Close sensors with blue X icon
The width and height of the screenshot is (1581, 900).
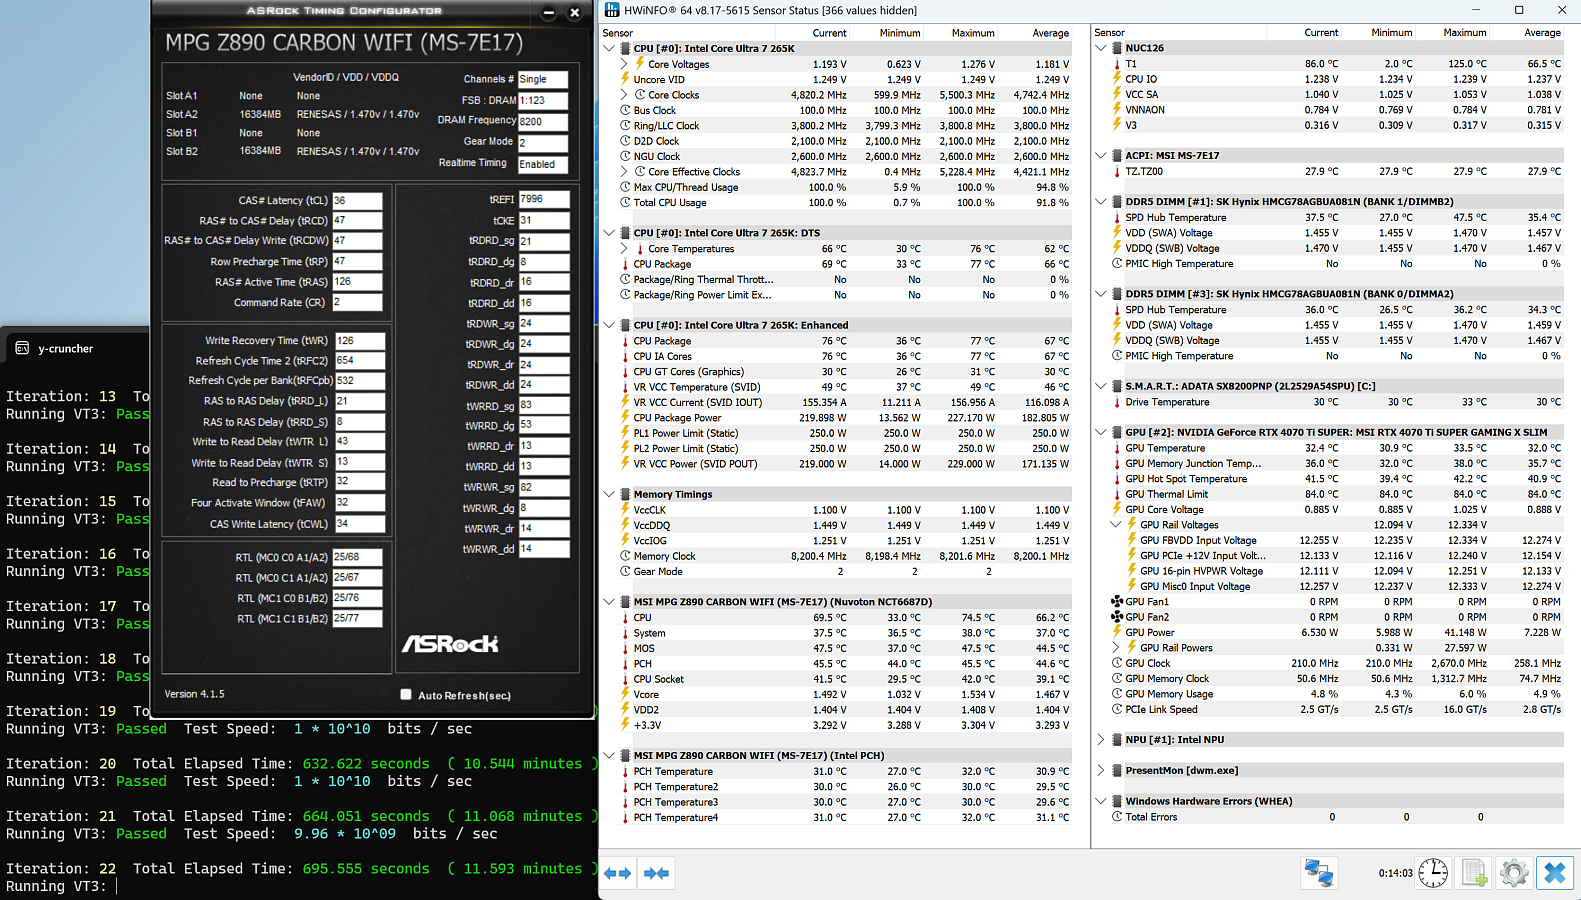click(1555, 873)
